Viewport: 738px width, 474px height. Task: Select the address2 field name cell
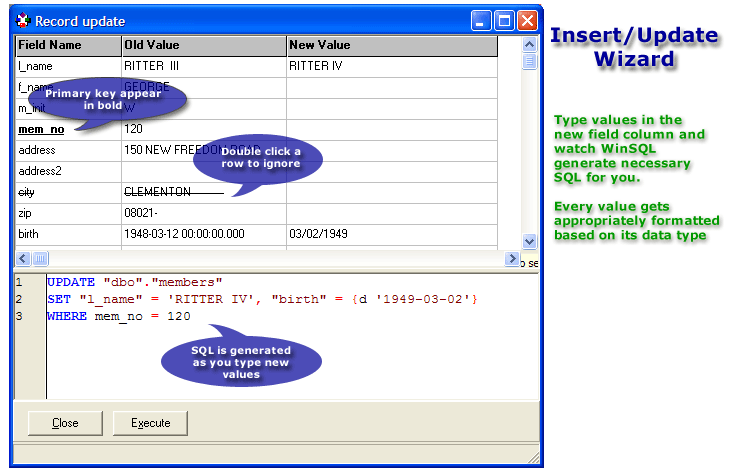69,172
